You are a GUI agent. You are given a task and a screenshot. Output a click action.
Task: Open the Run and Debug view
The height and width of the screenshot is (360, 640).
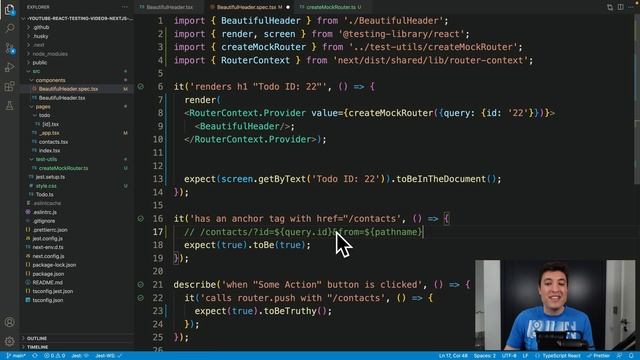(9, 67)
